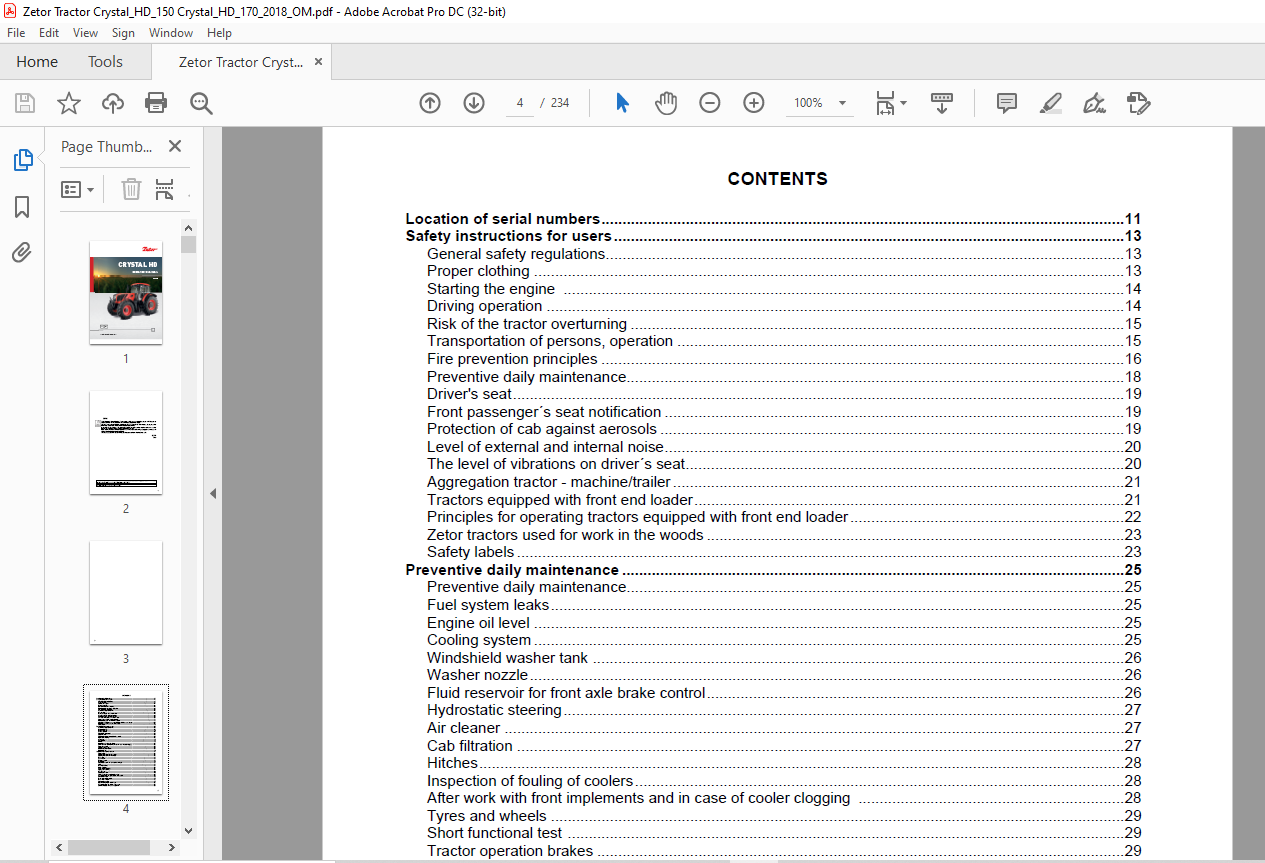Zoom out with the minus icon

[710, 103]
